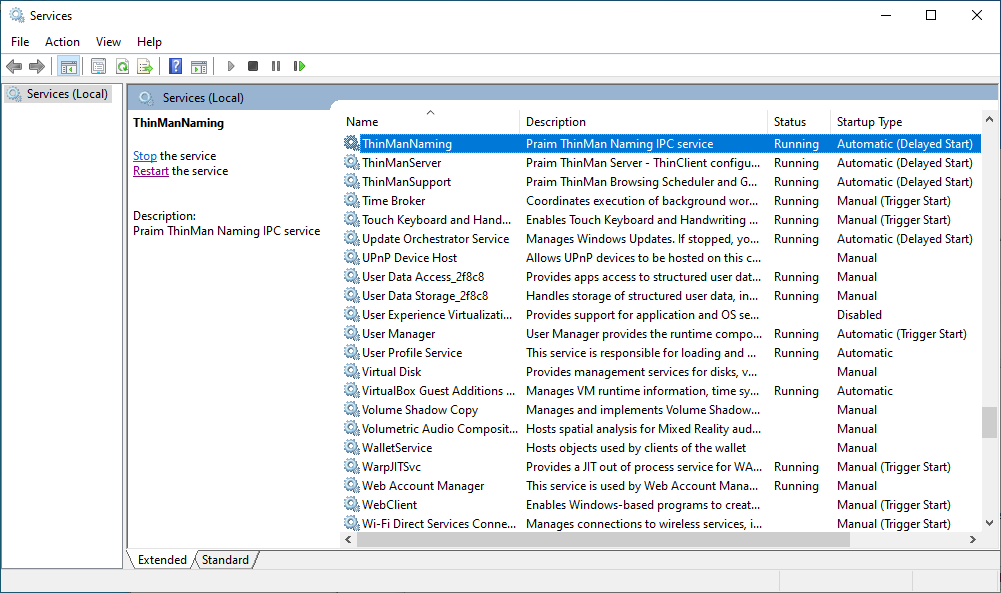Click the horizontal scroll right arrow

[x=972, y=539]
